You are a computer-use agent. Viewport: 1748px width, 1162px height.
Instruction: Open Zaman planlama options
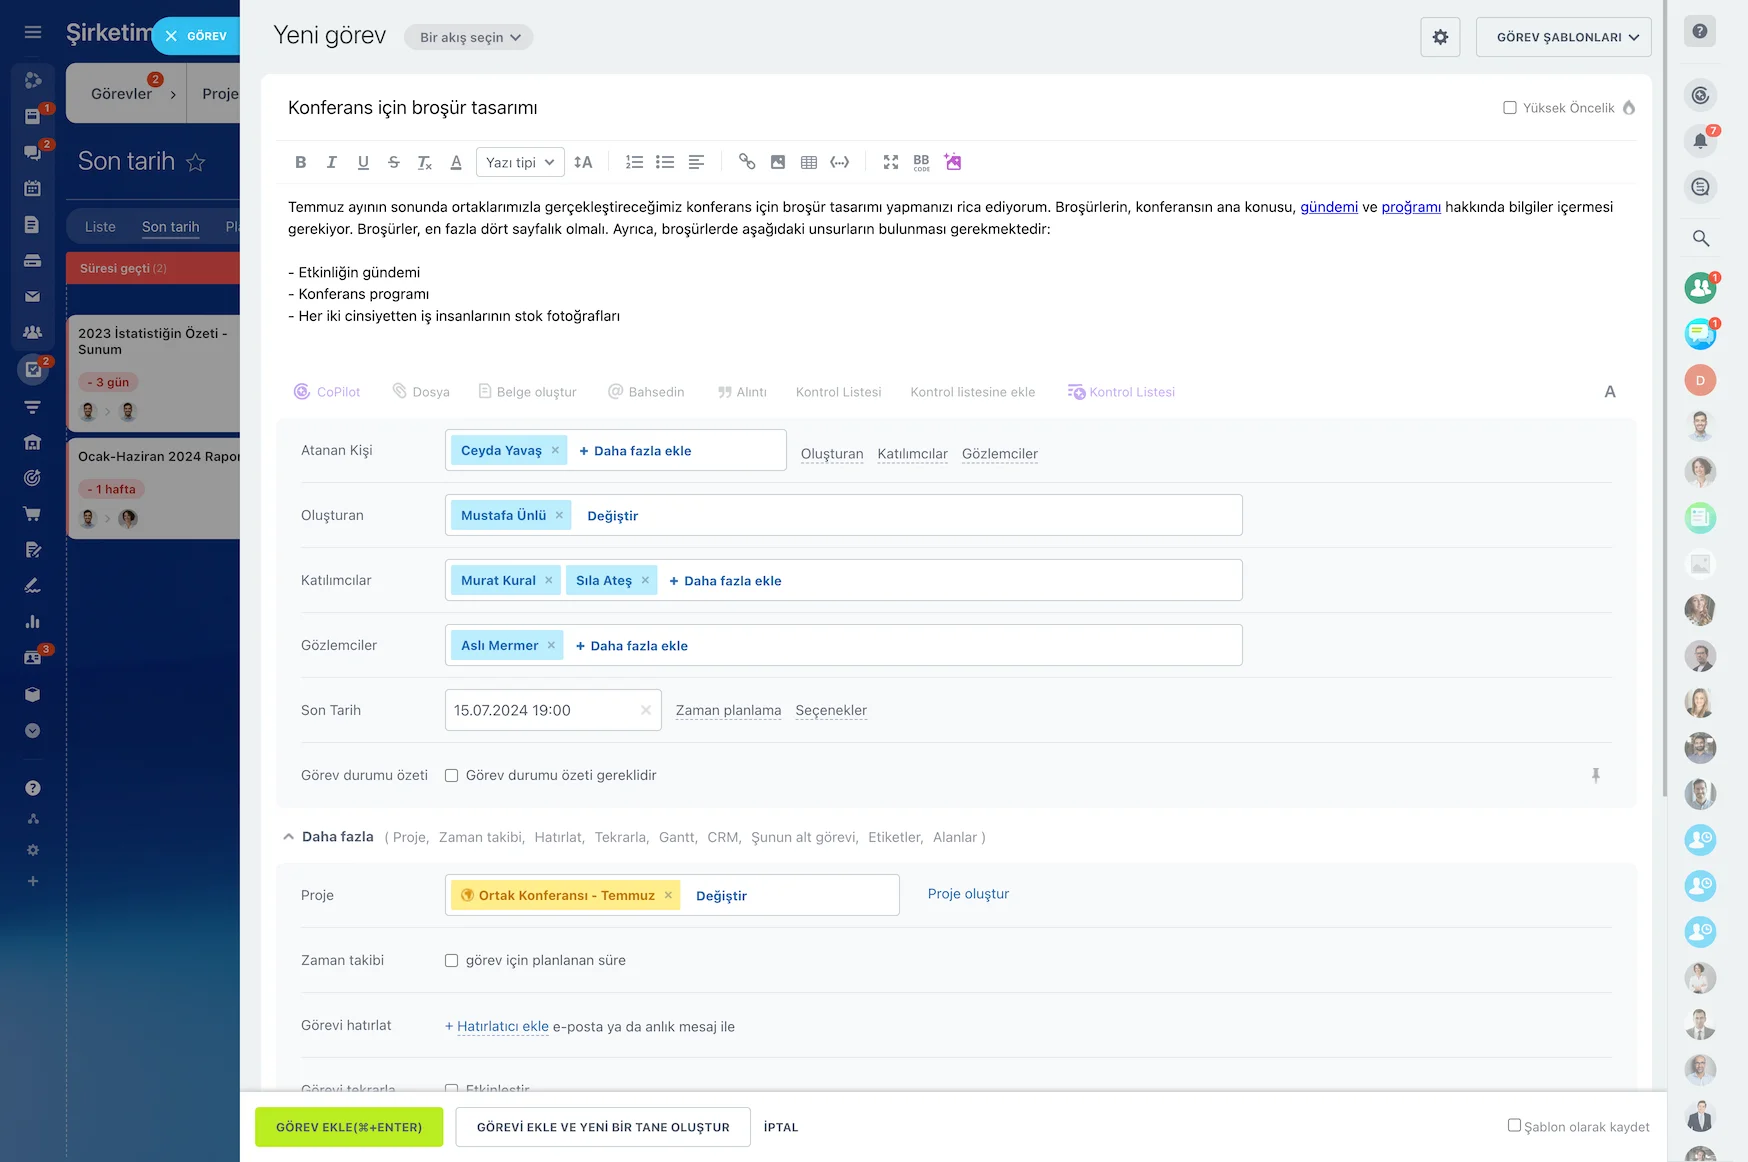[x=729, y=711]
